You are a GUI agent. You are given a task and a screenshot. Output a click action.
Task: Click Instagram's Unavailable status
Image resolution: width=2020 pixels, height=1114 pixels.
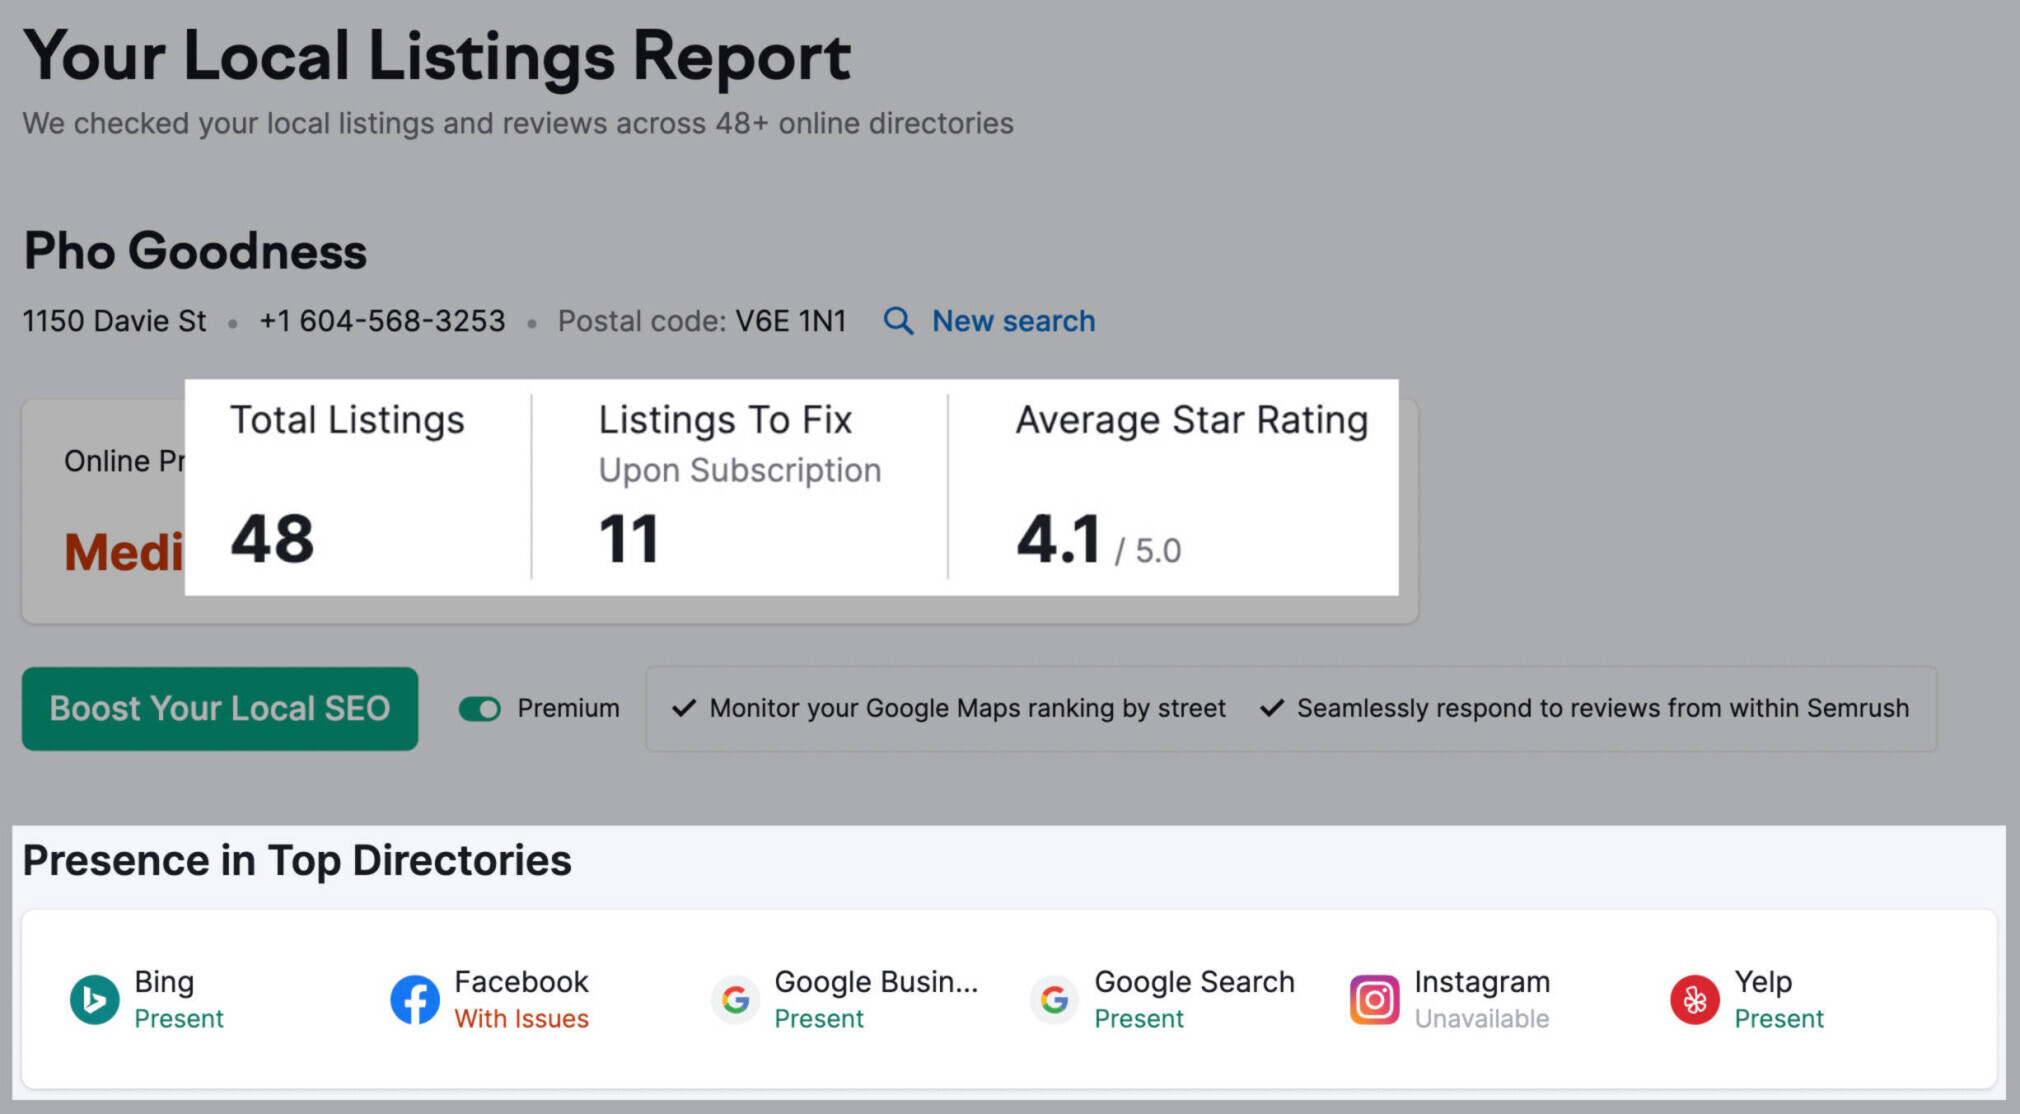tap(1482, 1019)
